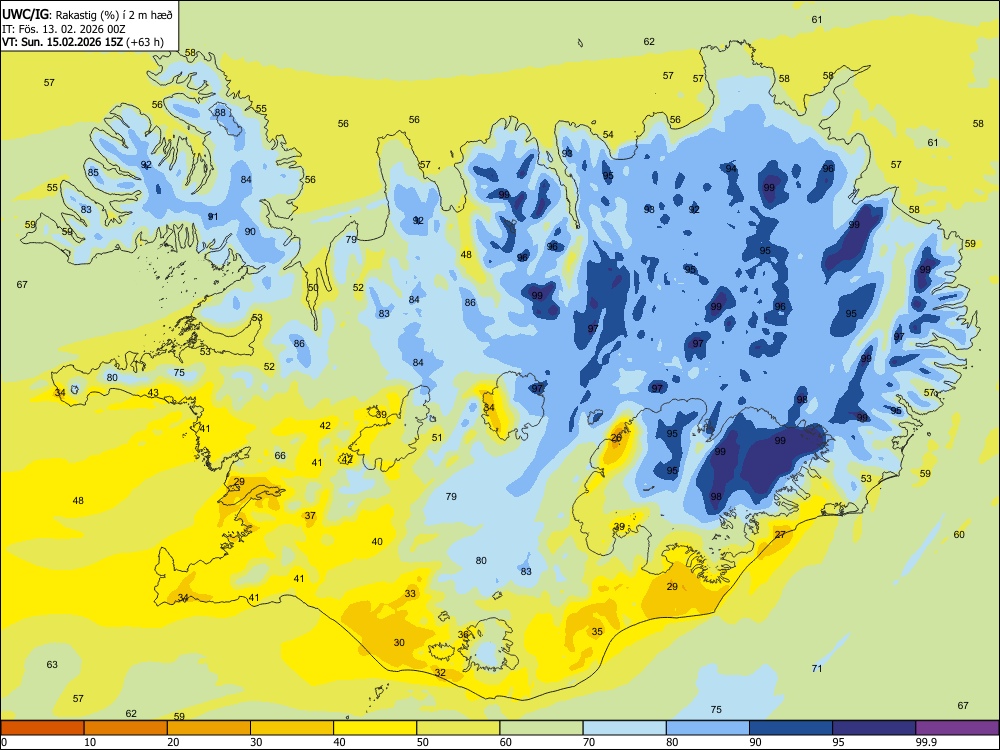Click the map humidity value '91'
The height and width of the screenshot is (750, 1000).
(x=213, y=217)
